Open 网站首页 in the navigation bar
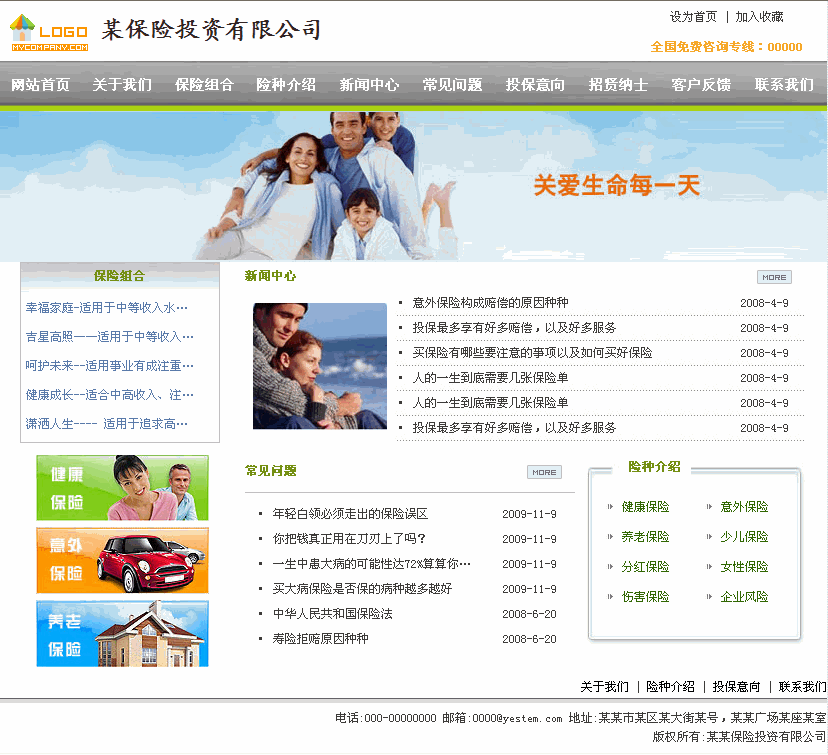This screenshot has width=828, height=755. 40,85
